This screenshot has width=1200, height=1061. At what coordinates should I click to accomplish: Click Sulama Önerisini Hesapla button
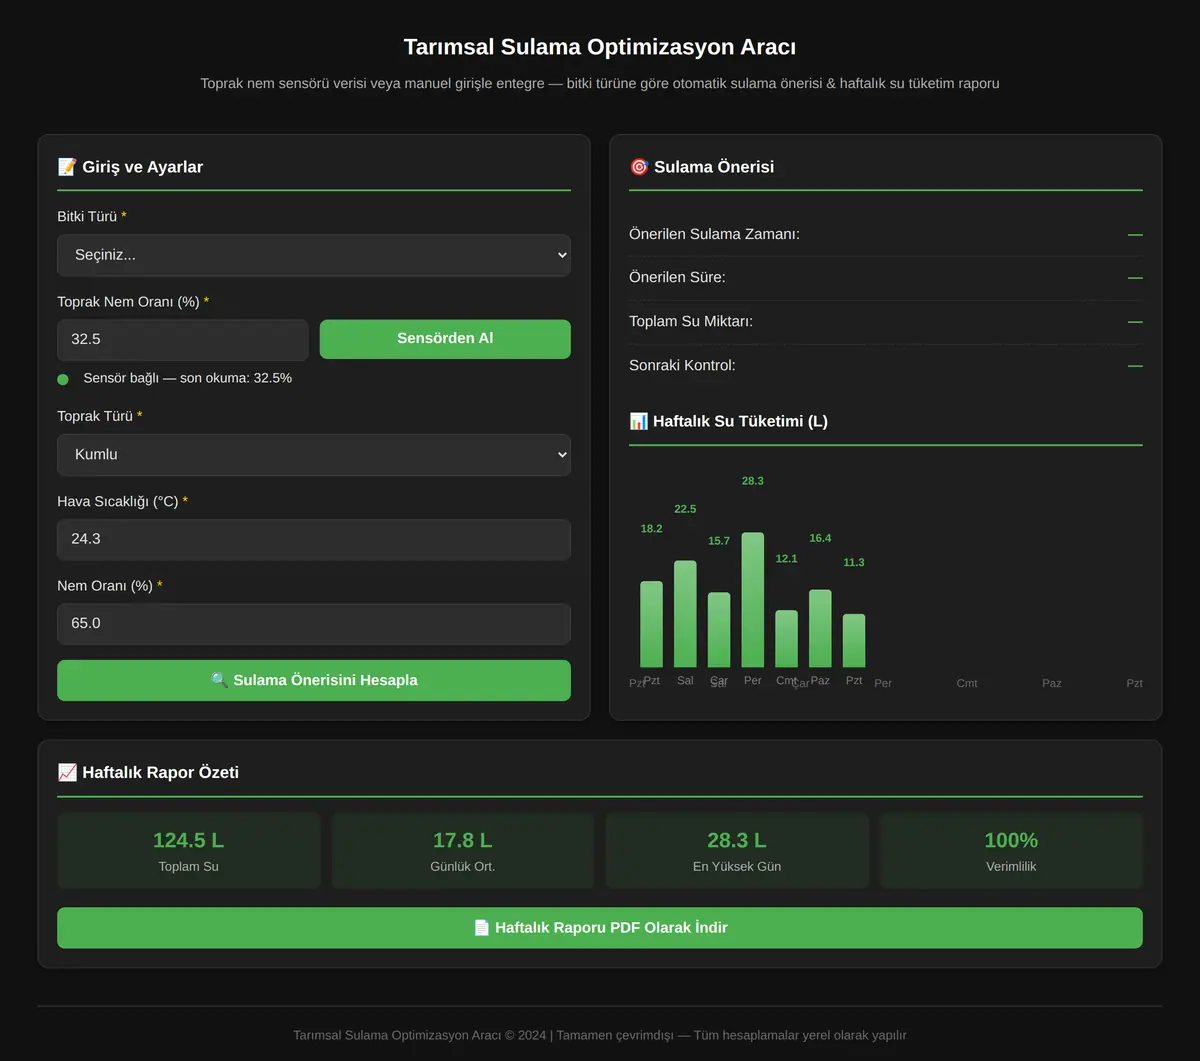tap(314, 680)
